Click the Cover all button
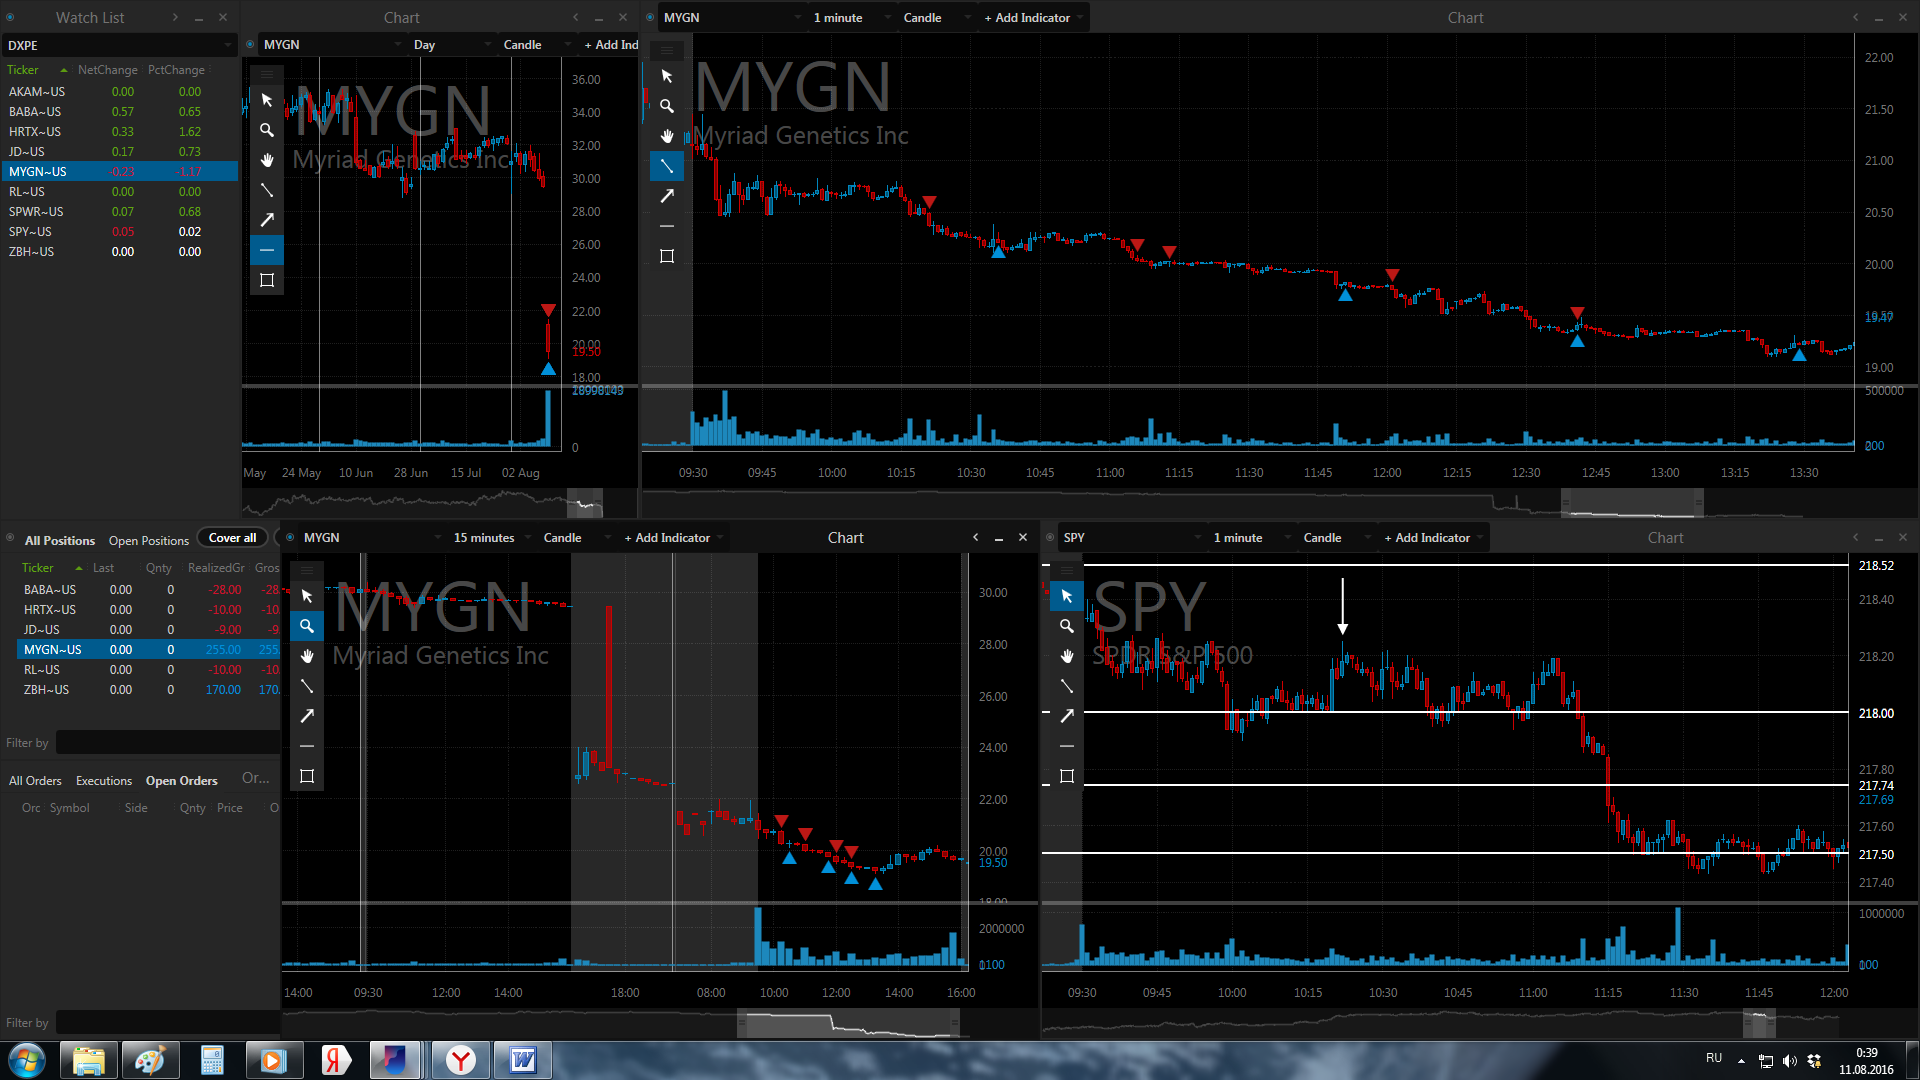The width and height of the screenshot is (1920, 1080). point(232,537)
